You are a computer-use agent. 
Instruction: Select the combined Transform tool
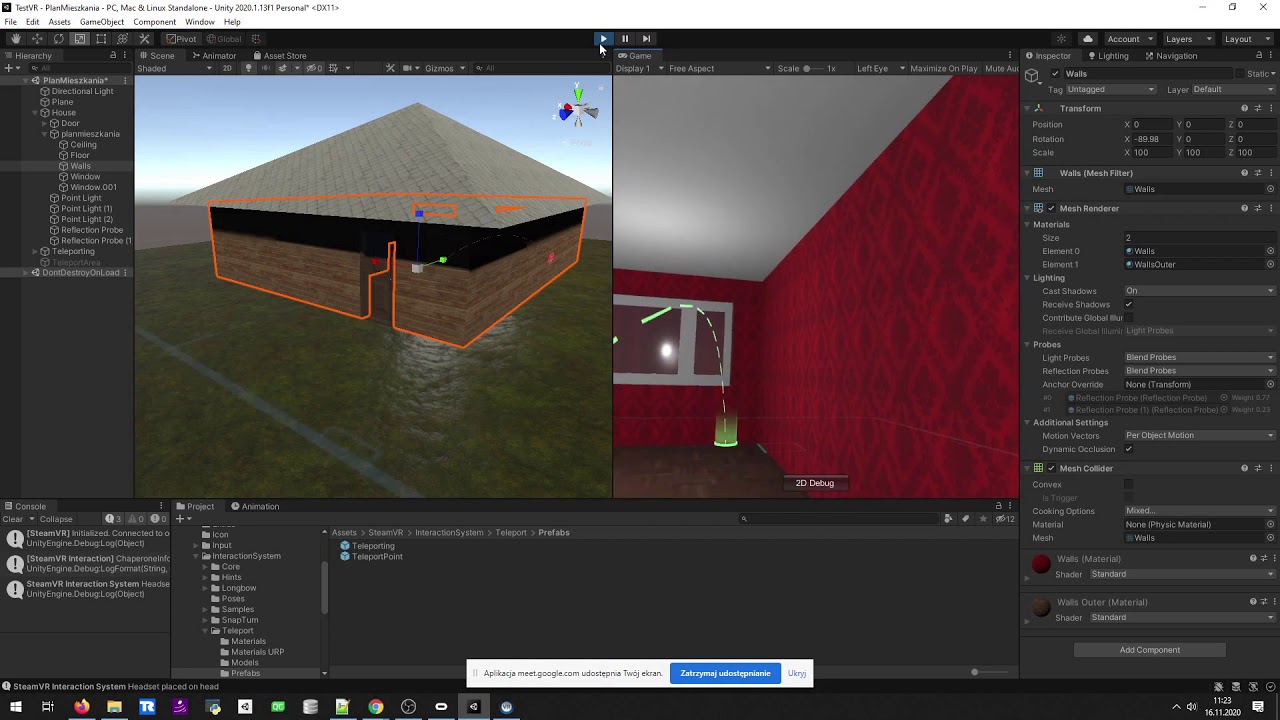[122, 39]
